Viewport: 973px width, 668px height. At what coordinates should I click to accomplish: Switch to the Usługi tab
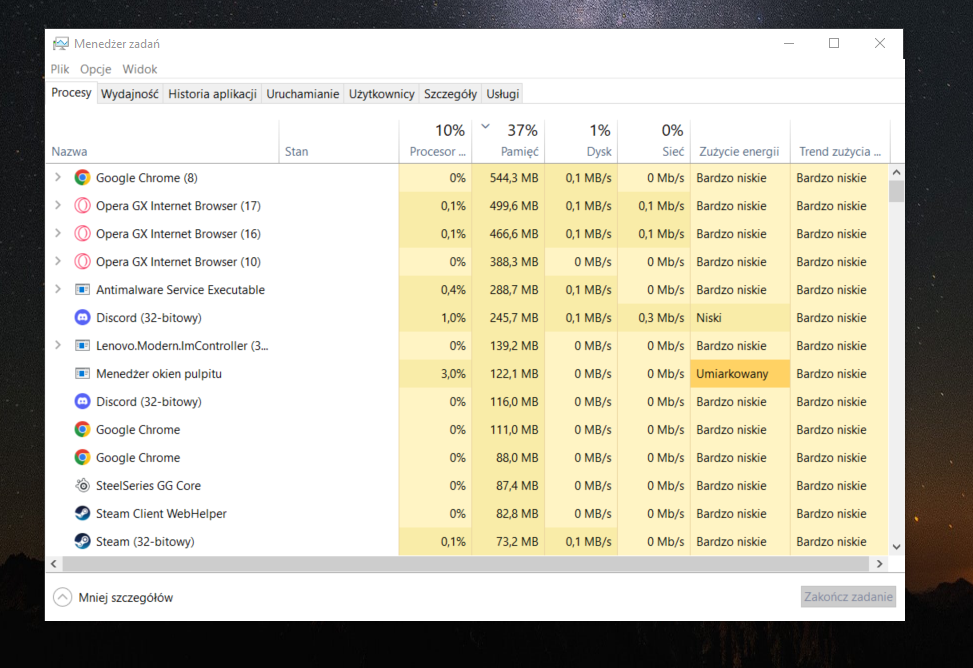tap(503, 94)
